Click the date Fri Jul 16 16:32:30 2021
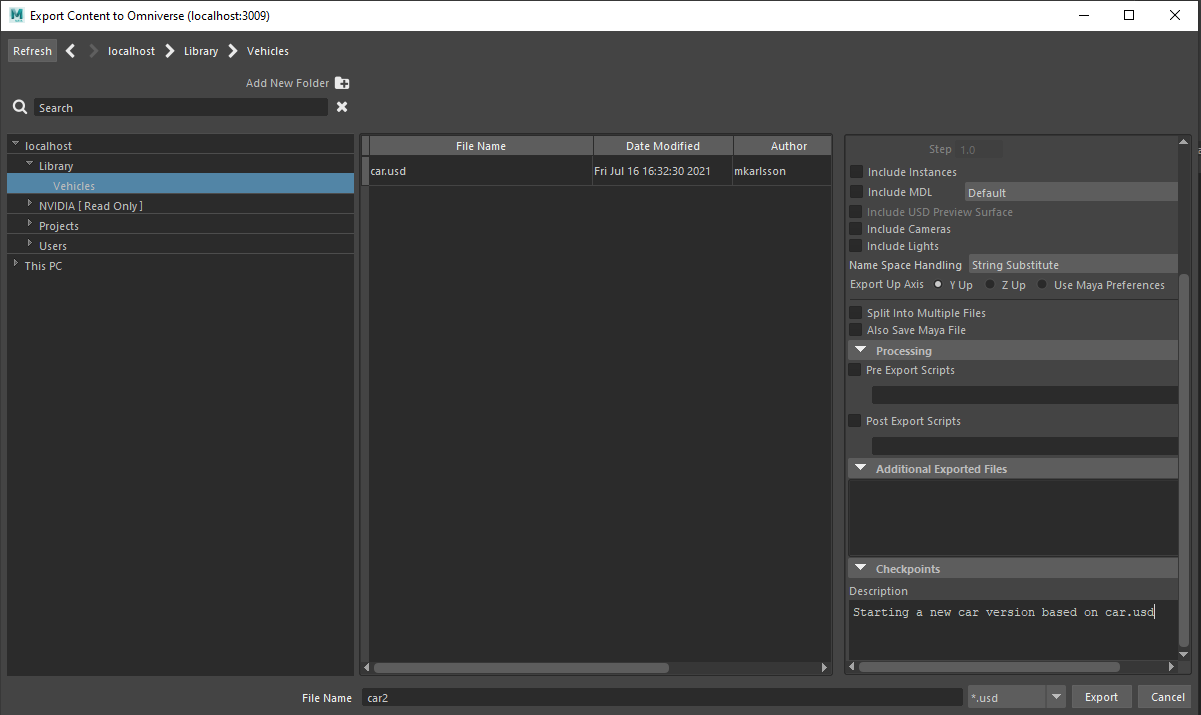 tap(652, 171)
